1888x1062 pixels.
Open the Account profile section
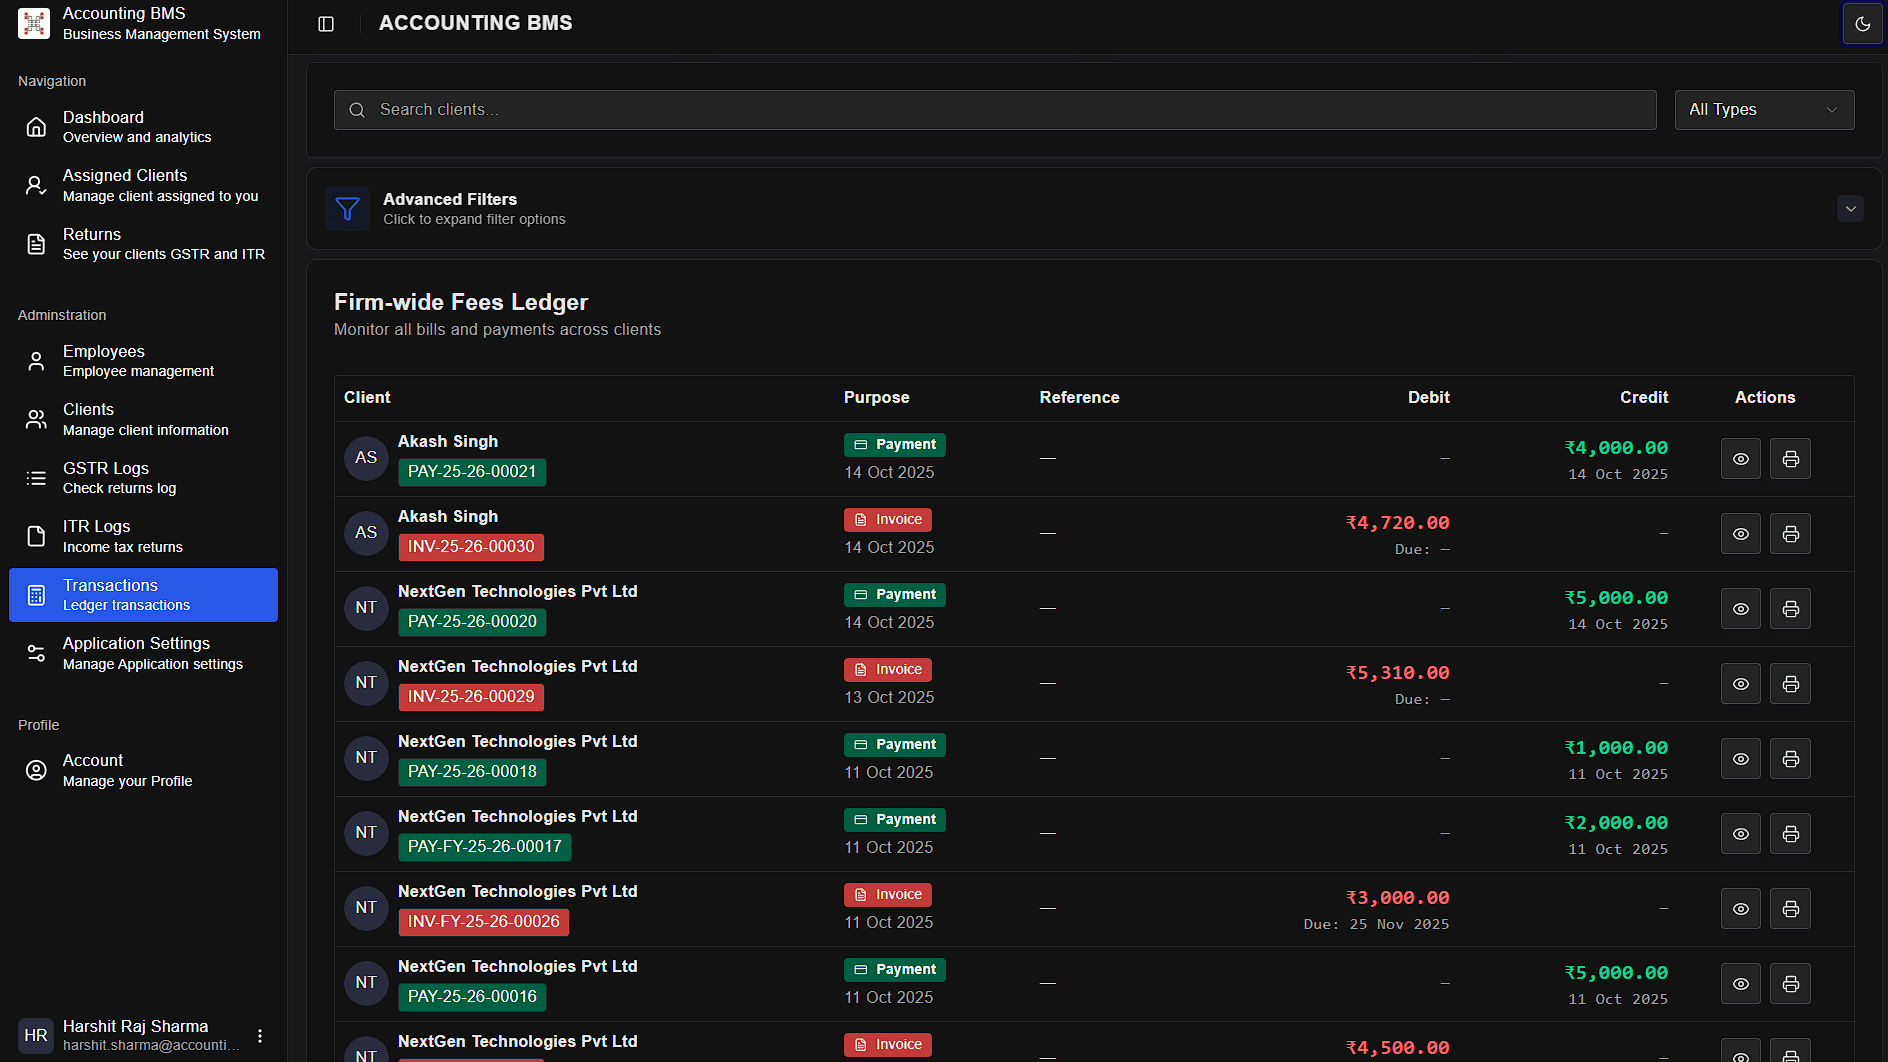tap(36, 769)
